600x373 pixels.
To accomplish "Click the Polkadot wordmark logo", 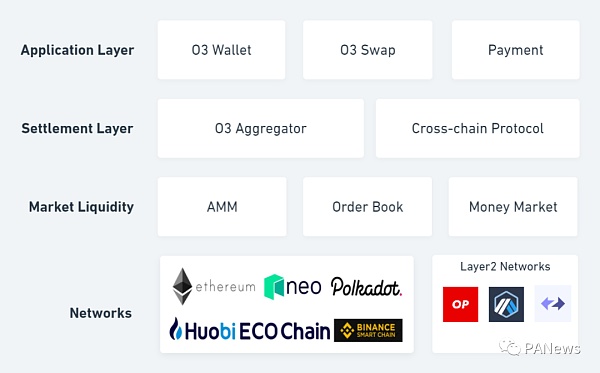I will click(x=366, y=287).
